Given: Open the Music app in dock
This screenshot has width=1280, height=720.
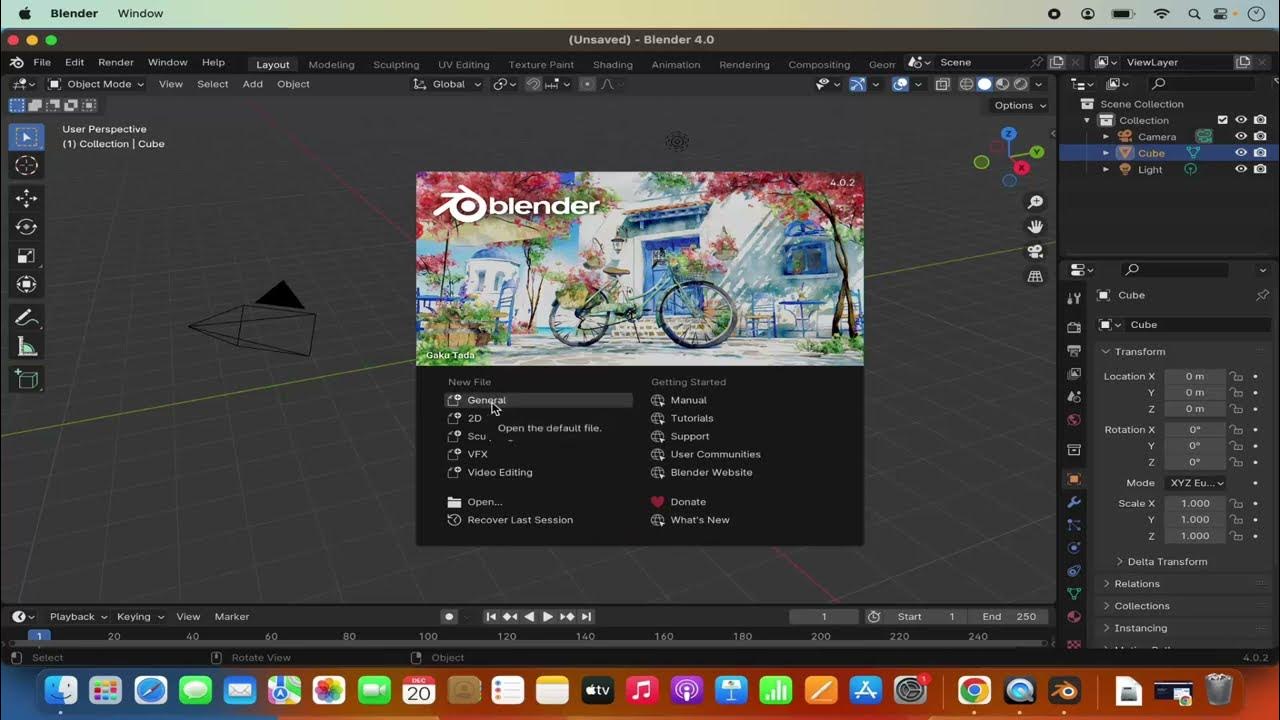Looking at the screenshot, I should click(x=641, y=690).
